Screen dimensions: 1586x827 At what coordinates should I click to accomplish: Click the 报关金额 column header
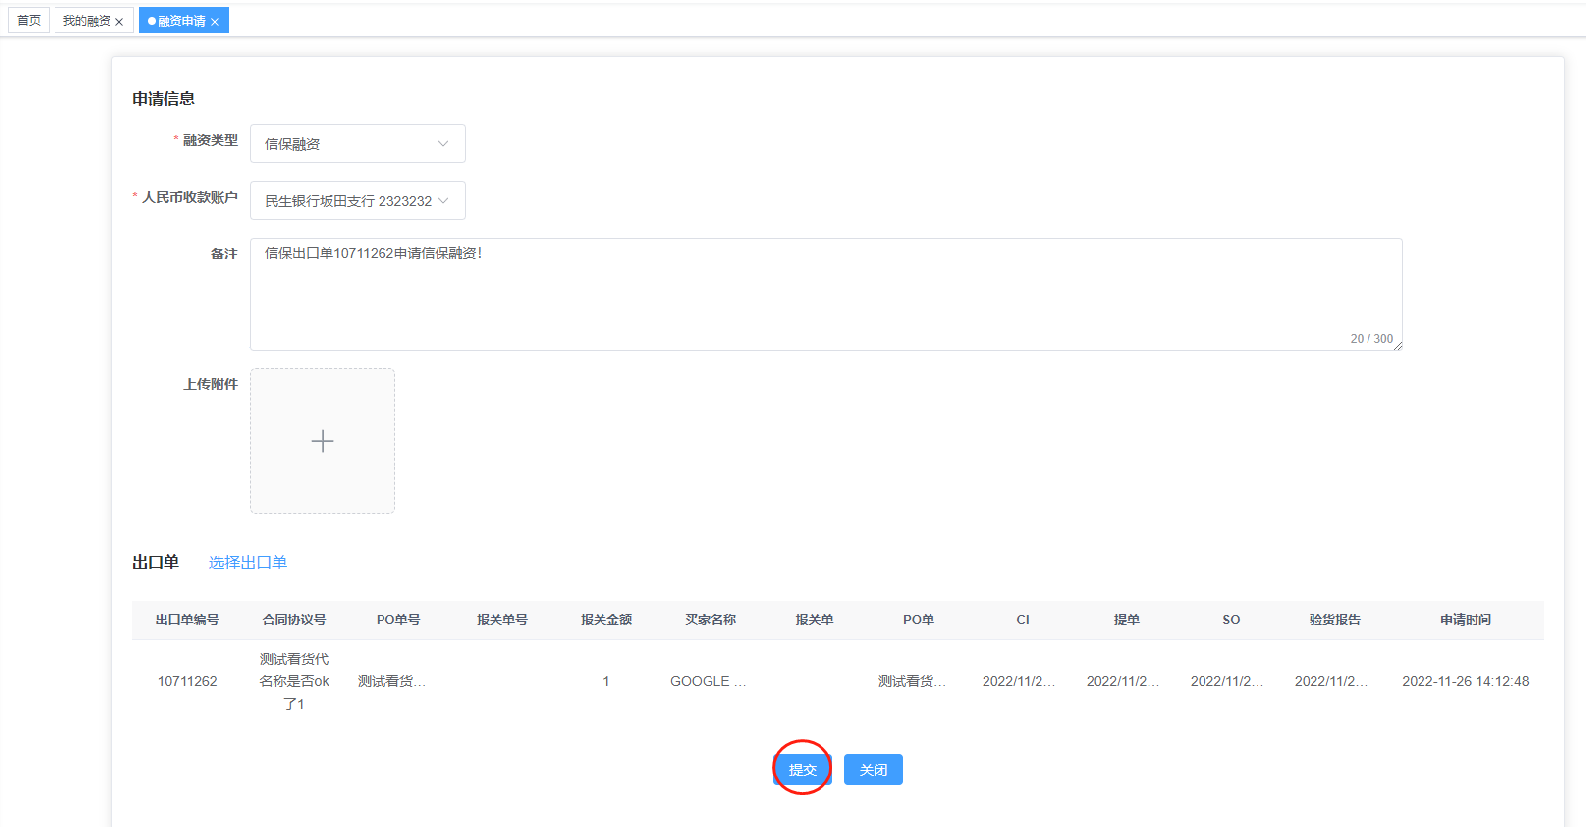point(606,620)
